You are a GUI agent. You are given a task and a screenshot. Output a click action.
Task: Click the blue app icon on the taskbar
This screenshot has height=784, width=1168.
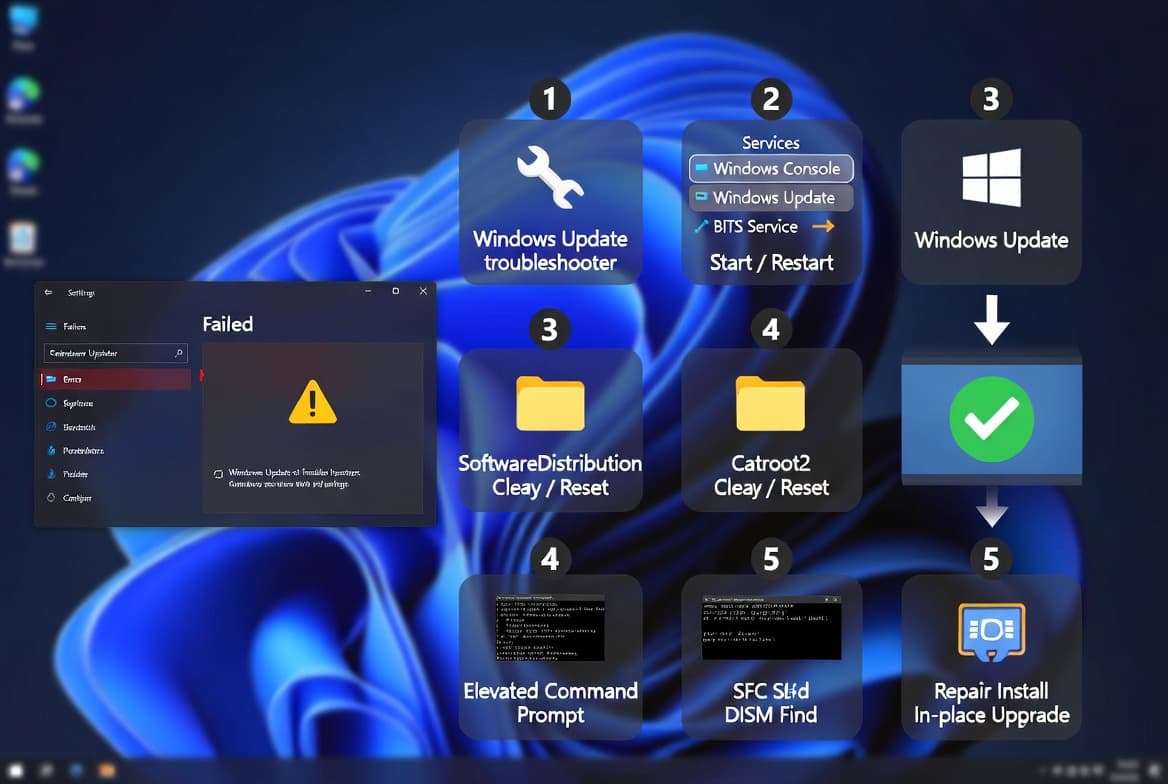point(76,771)
